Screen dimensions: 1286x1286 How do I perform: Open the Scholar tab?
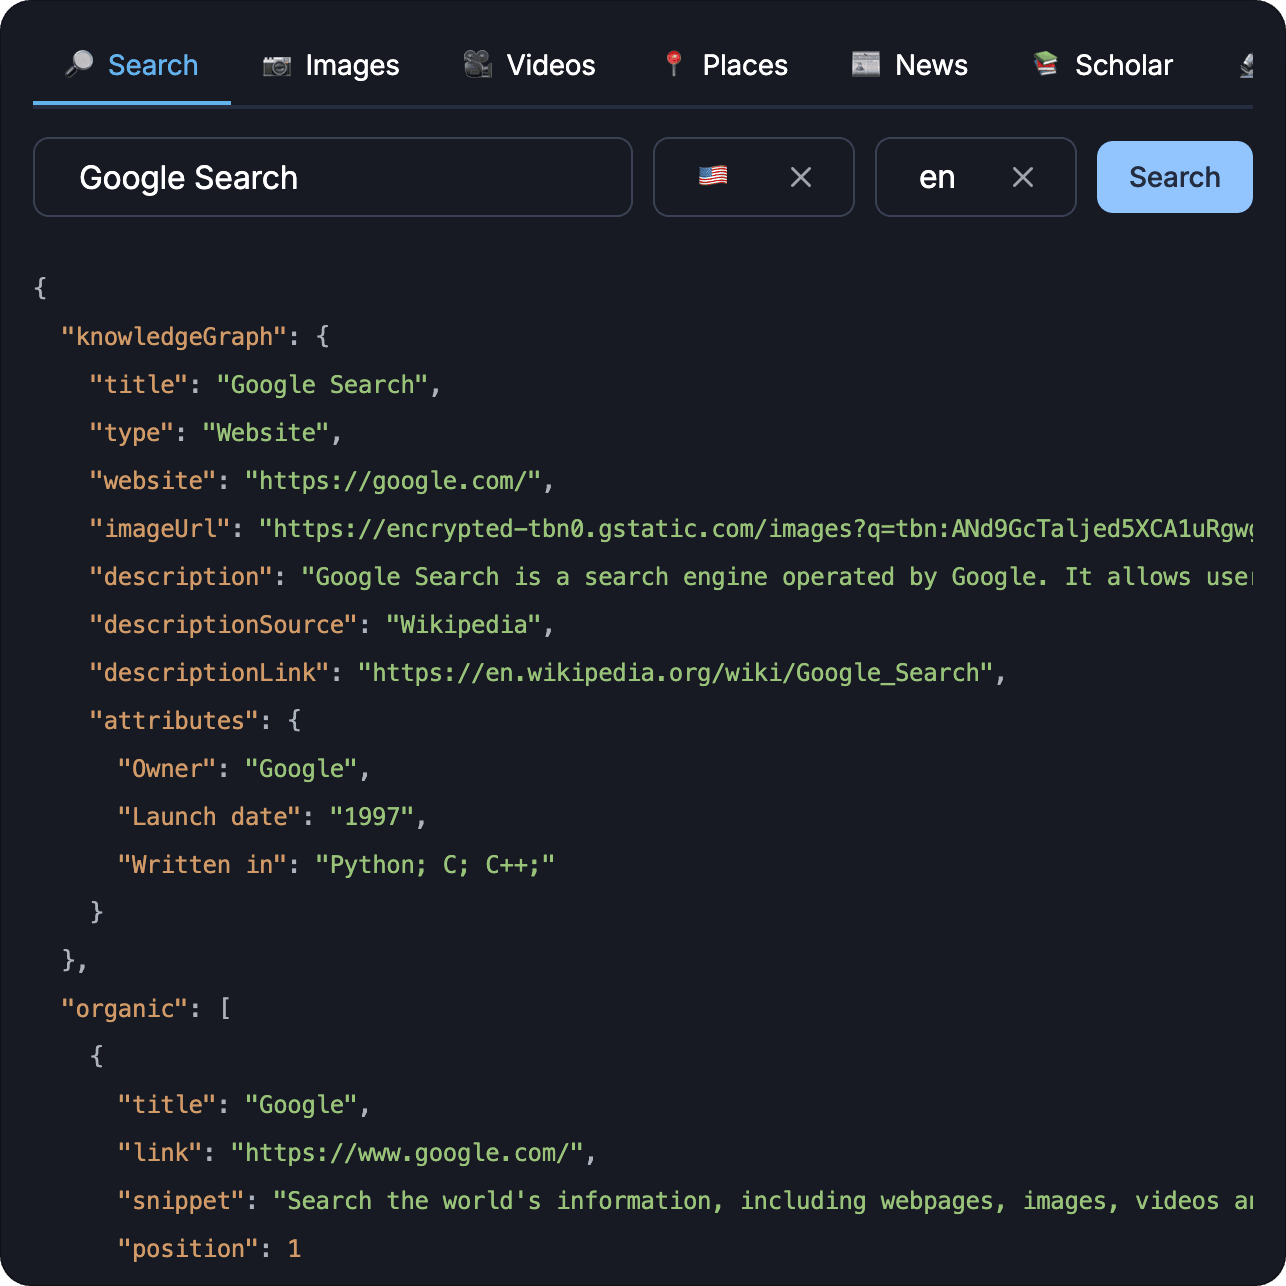[x=1102, y=65]
